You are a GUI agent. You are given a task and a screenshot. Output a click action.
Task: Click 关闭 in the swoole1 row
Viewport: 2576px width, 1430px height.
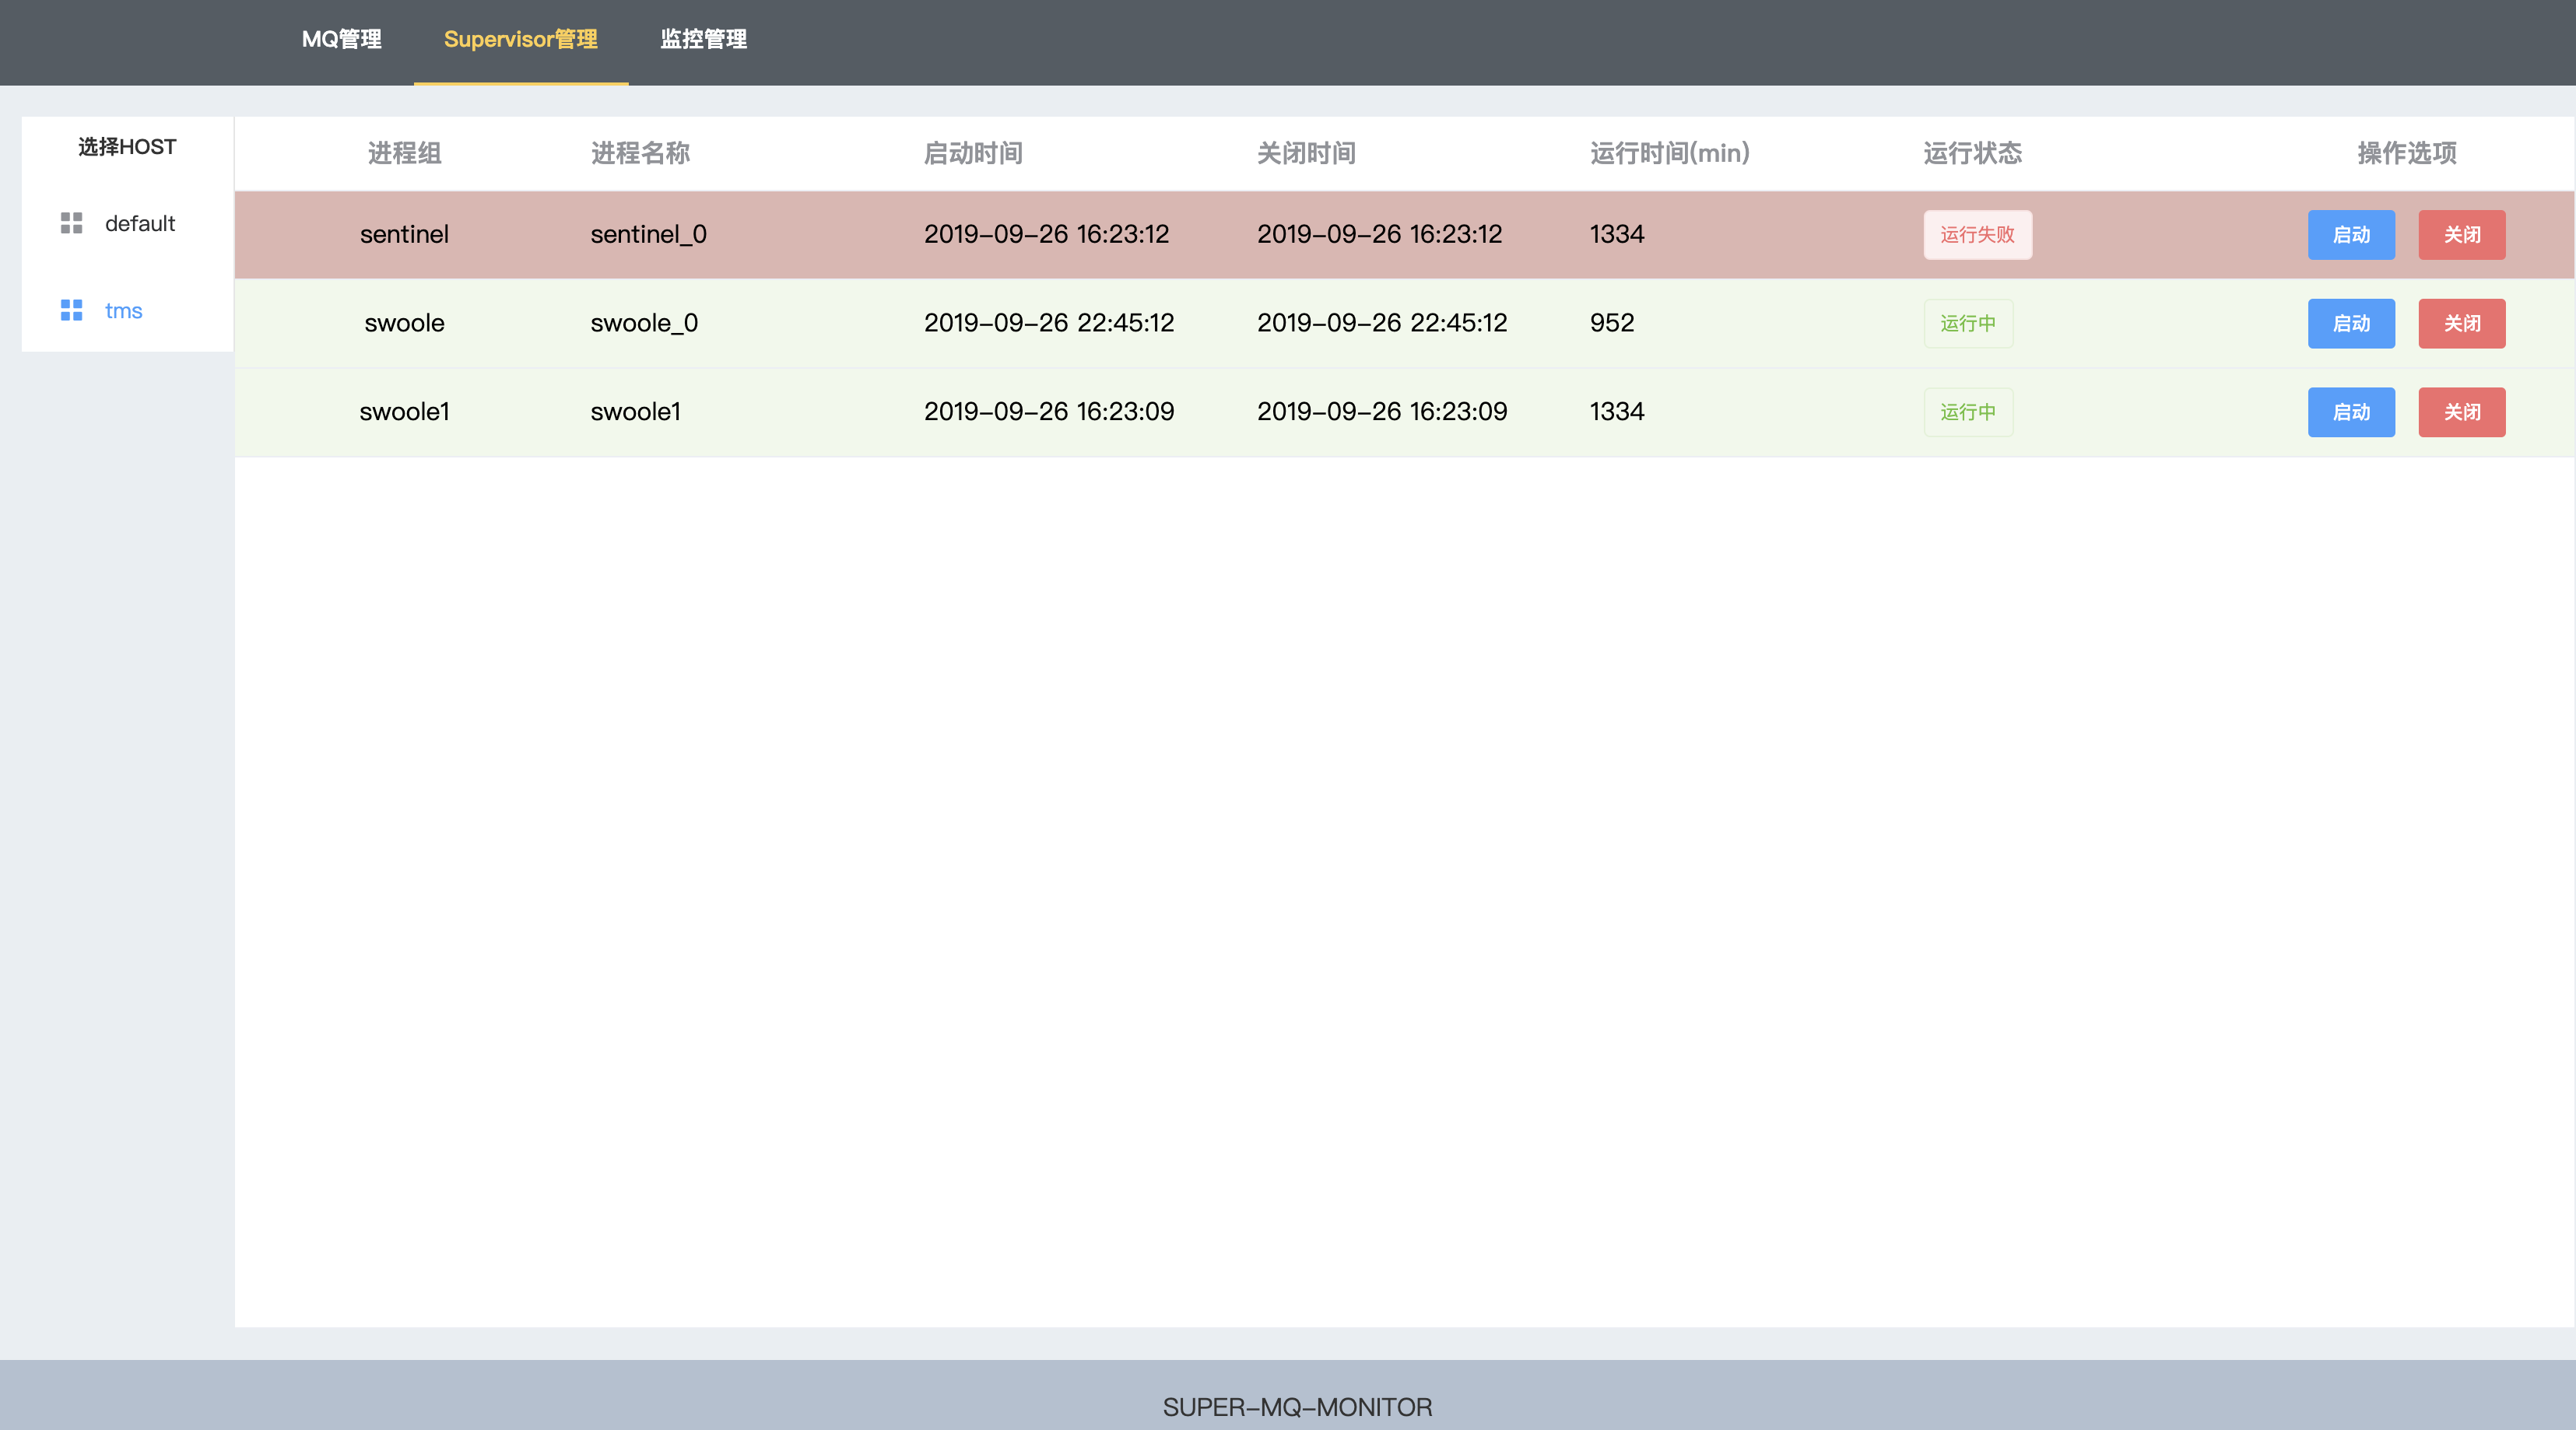(x=2461, y=412)
